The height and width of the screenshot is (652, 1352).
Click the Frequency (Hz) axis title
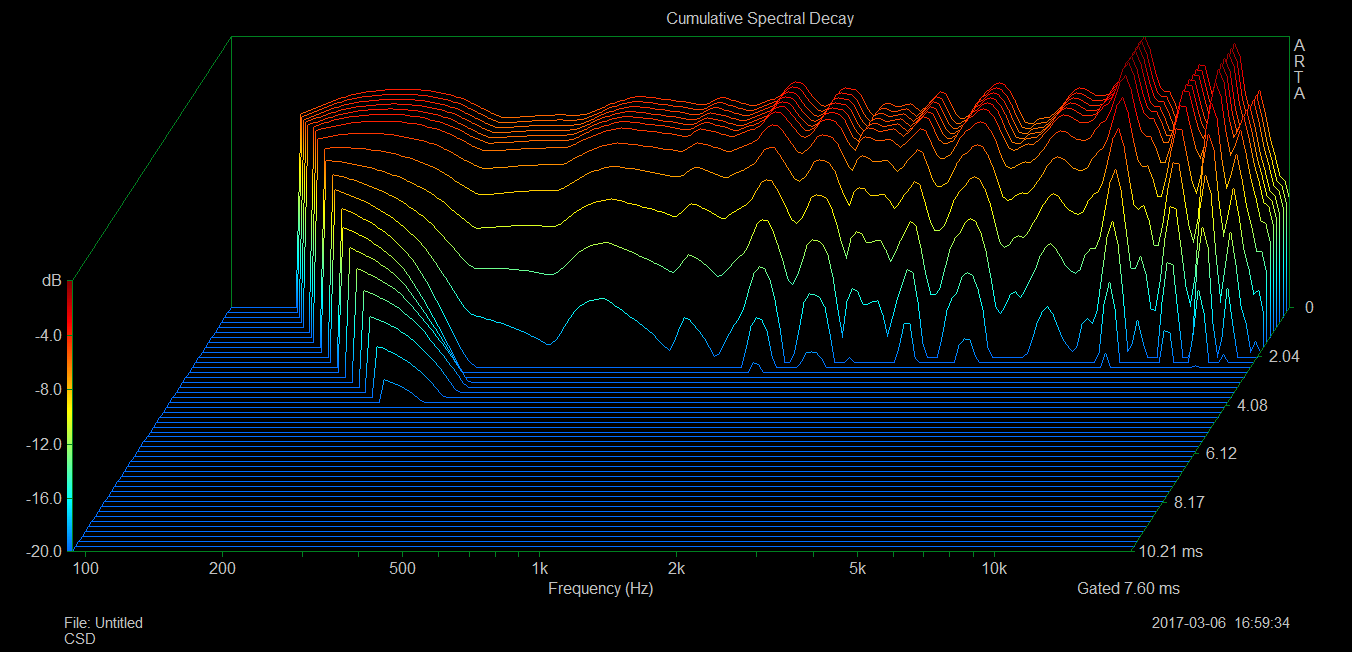point(600,589)
